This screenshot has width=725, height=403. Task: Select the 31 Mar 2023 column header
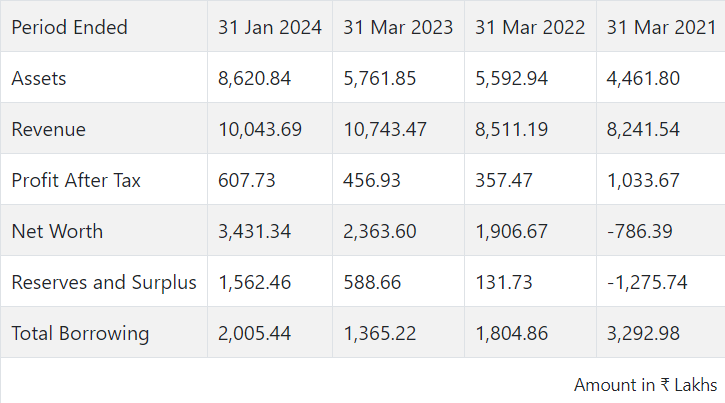click(397, 27)
